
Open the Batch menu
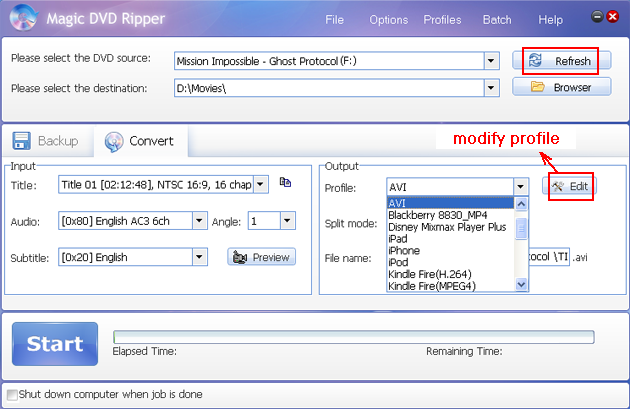[x=497, y=20]
